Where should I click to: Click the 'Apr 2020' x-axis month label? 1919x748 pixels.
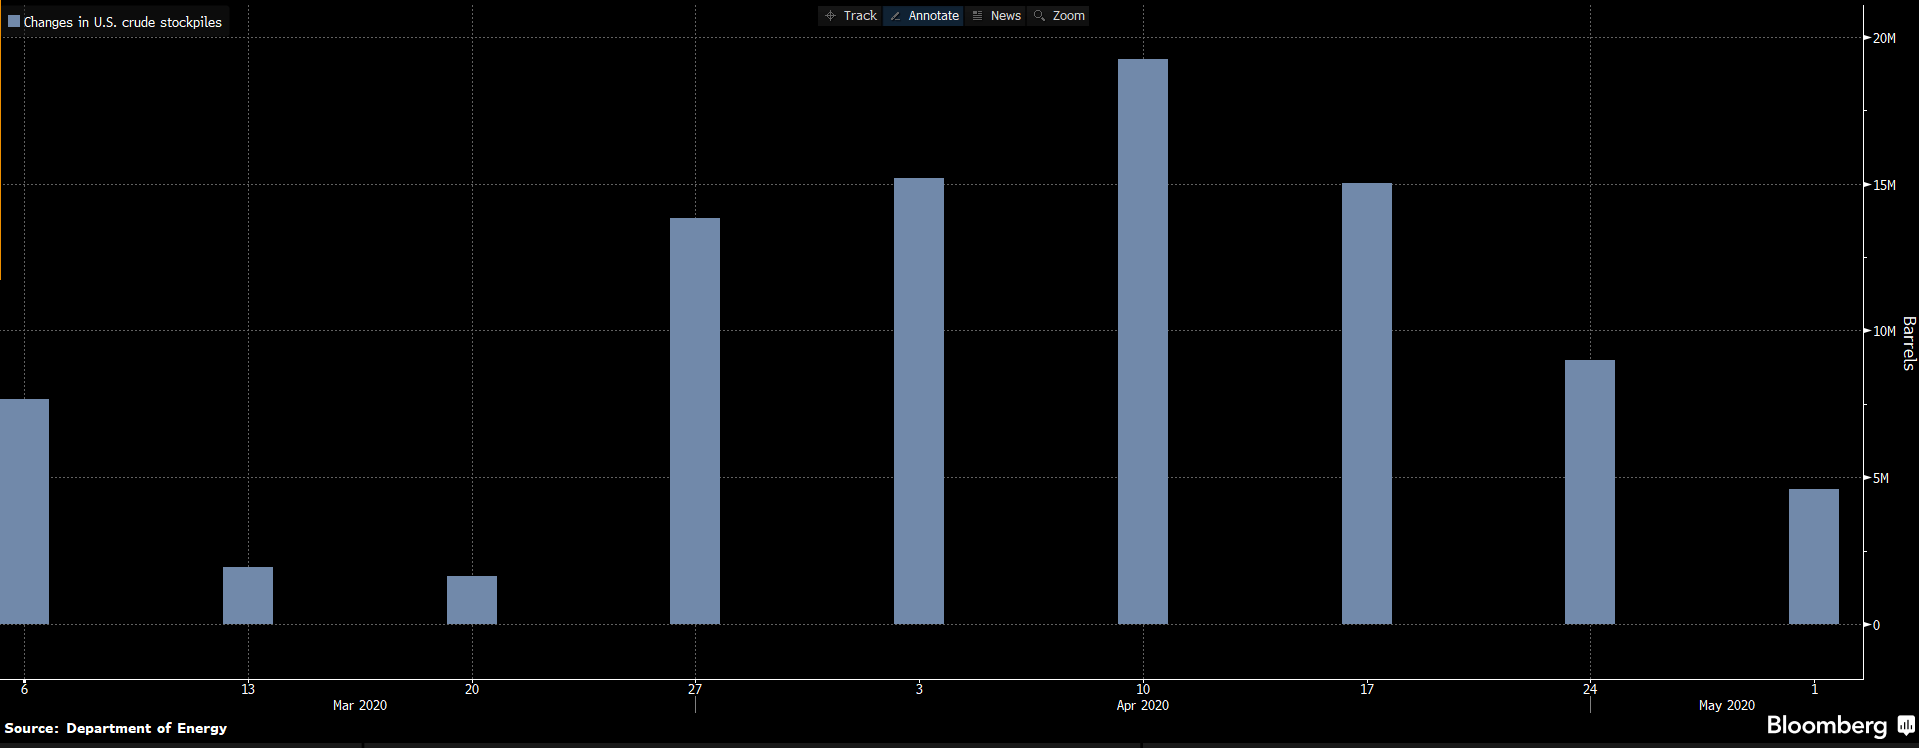pos(1142,705)
